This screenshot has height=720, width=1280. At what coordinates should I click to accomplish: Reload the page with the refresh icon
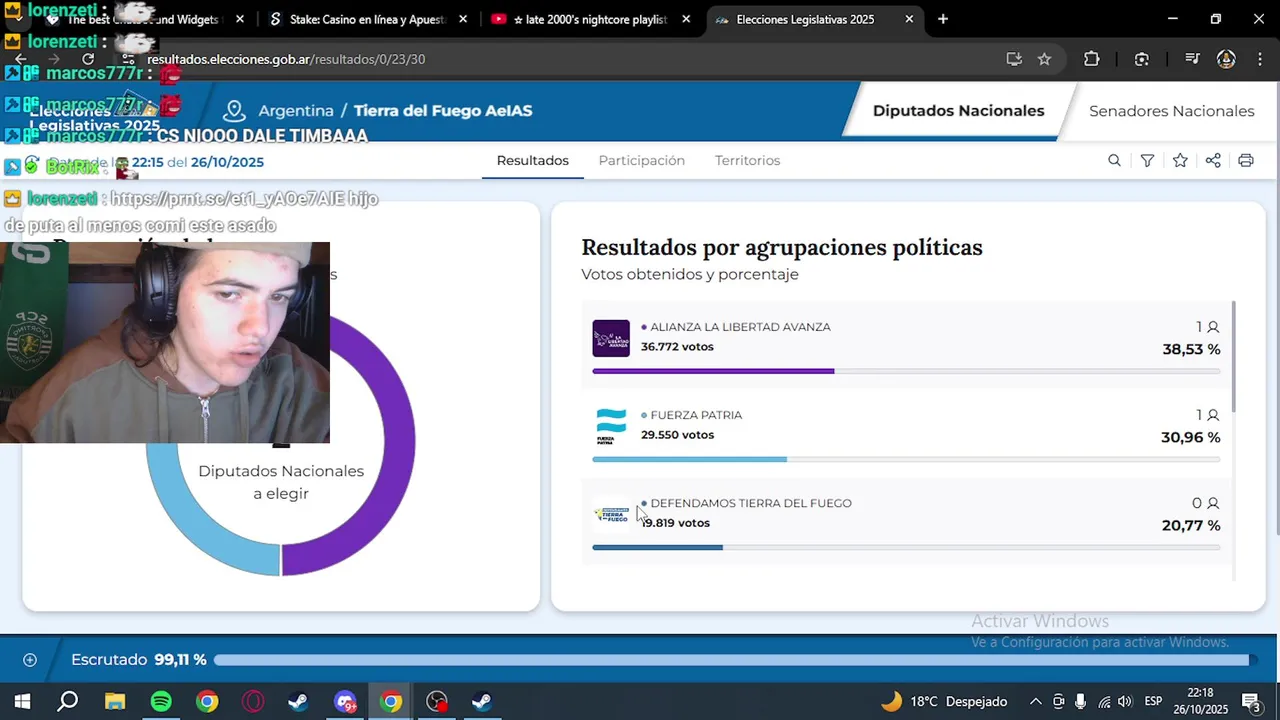(x=88, y=59)
